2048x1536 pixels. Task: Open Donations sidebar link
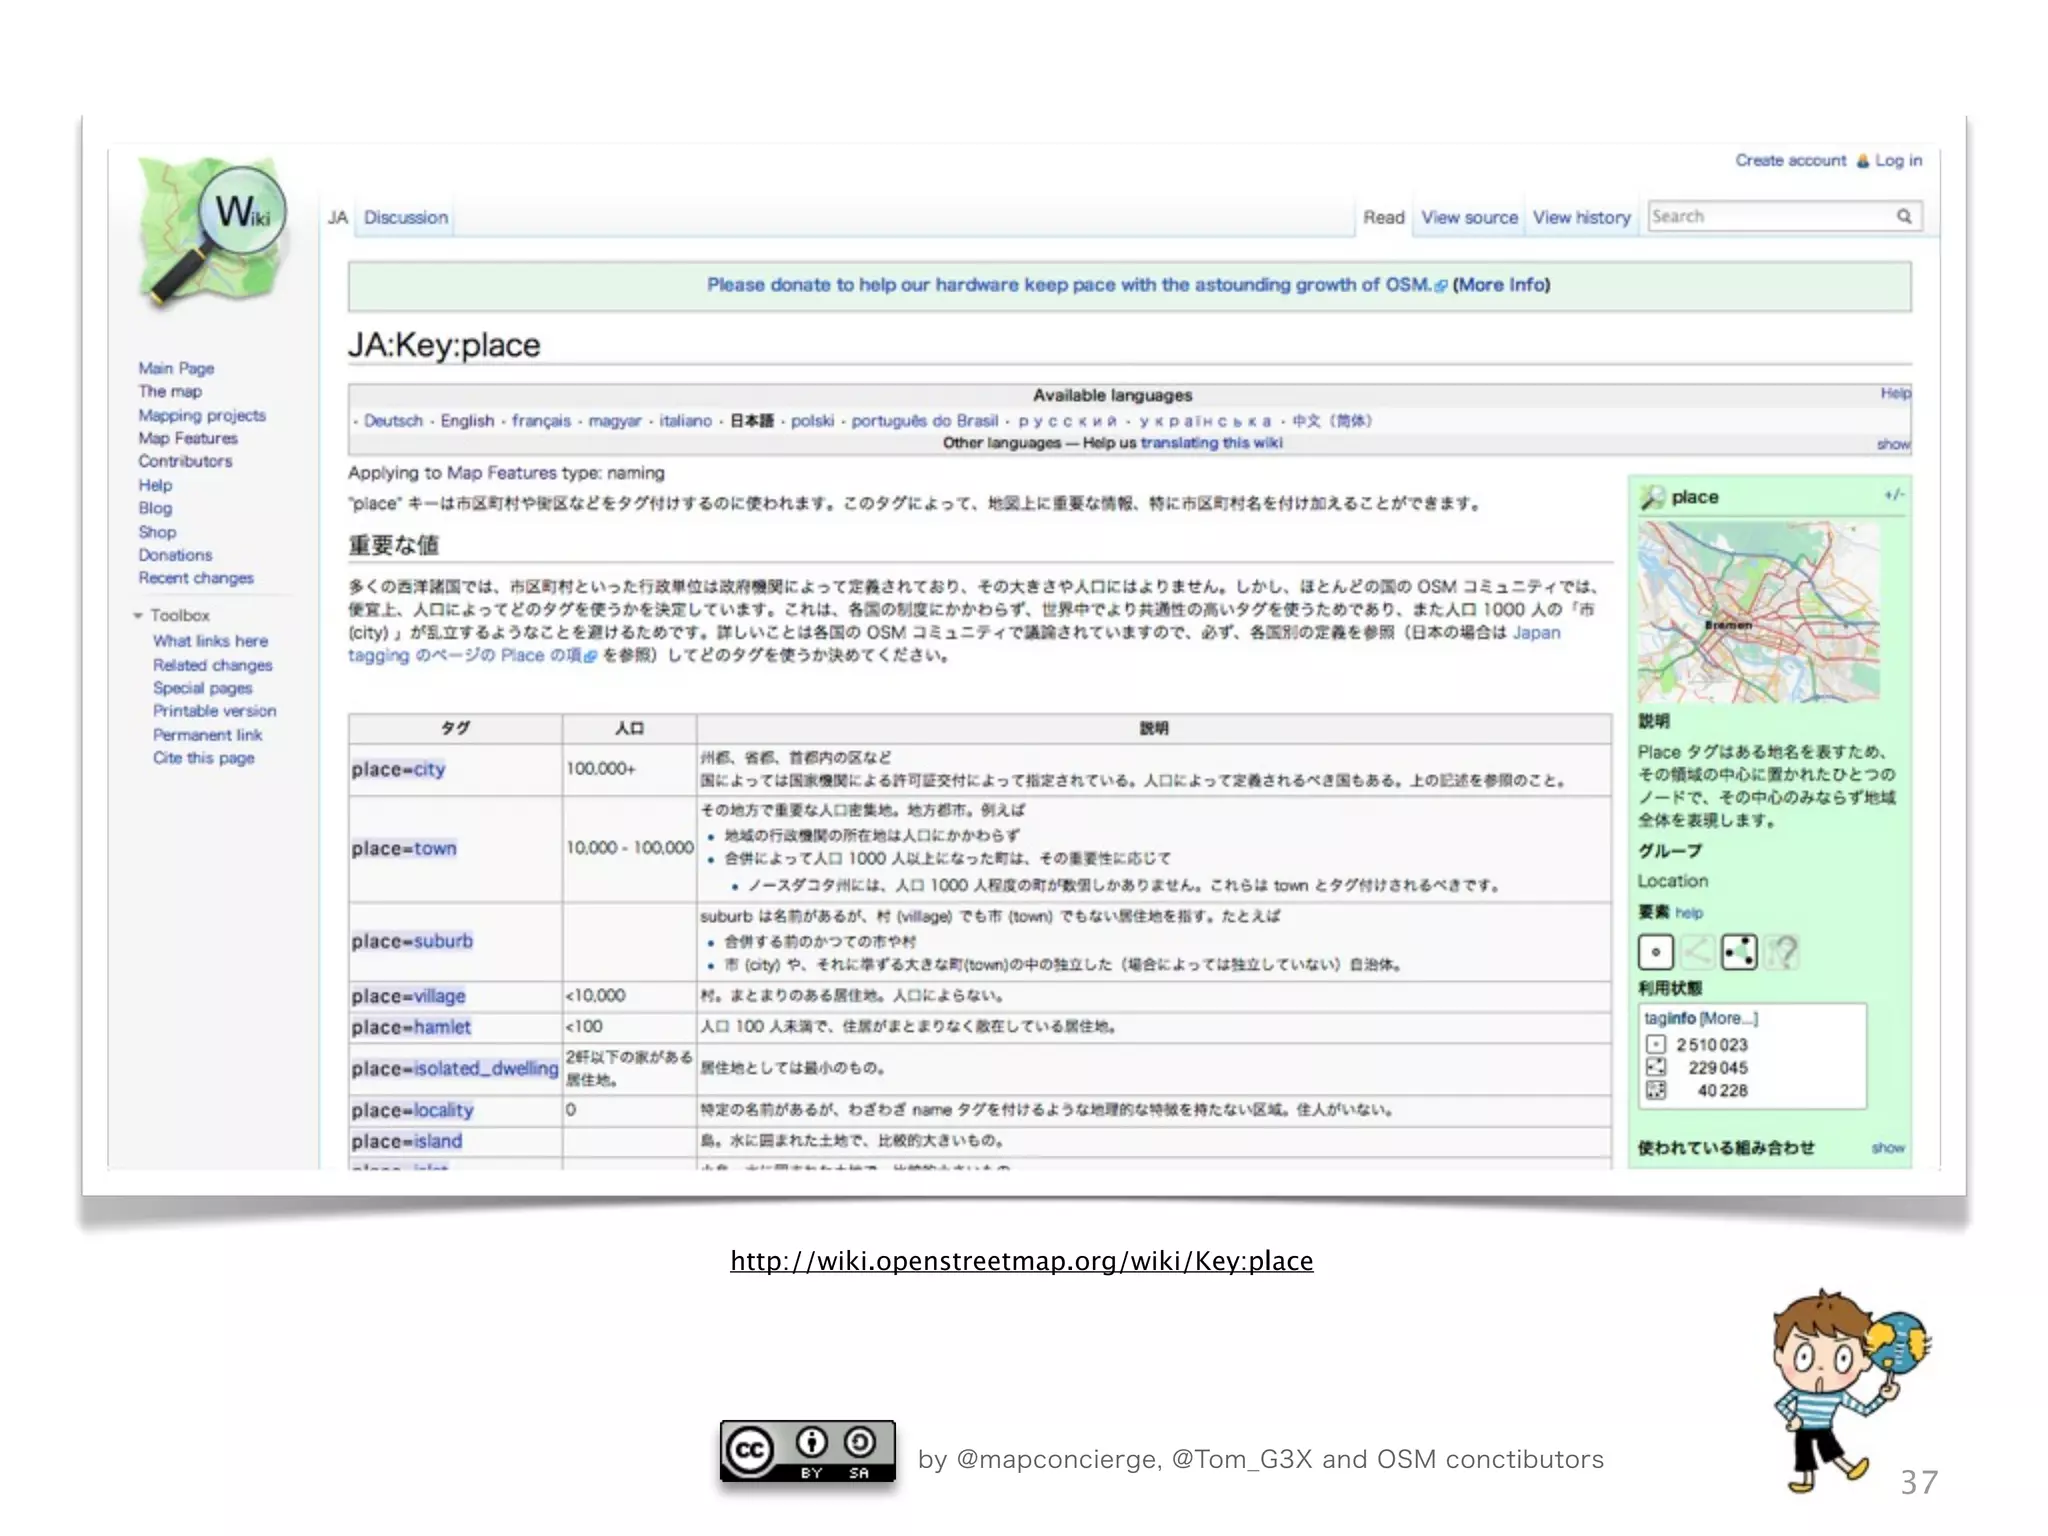click(x=175, y=555)
